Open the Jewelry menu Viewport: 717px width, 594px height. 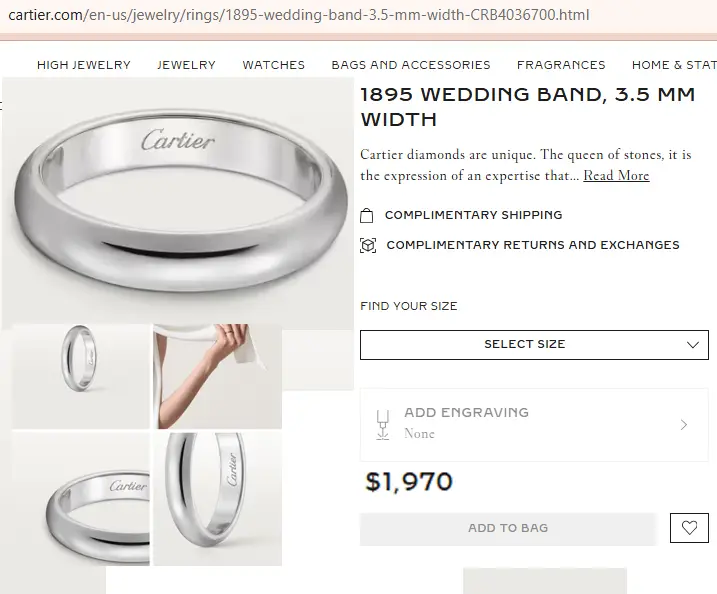pyautogui.click(x=186, y=65)
